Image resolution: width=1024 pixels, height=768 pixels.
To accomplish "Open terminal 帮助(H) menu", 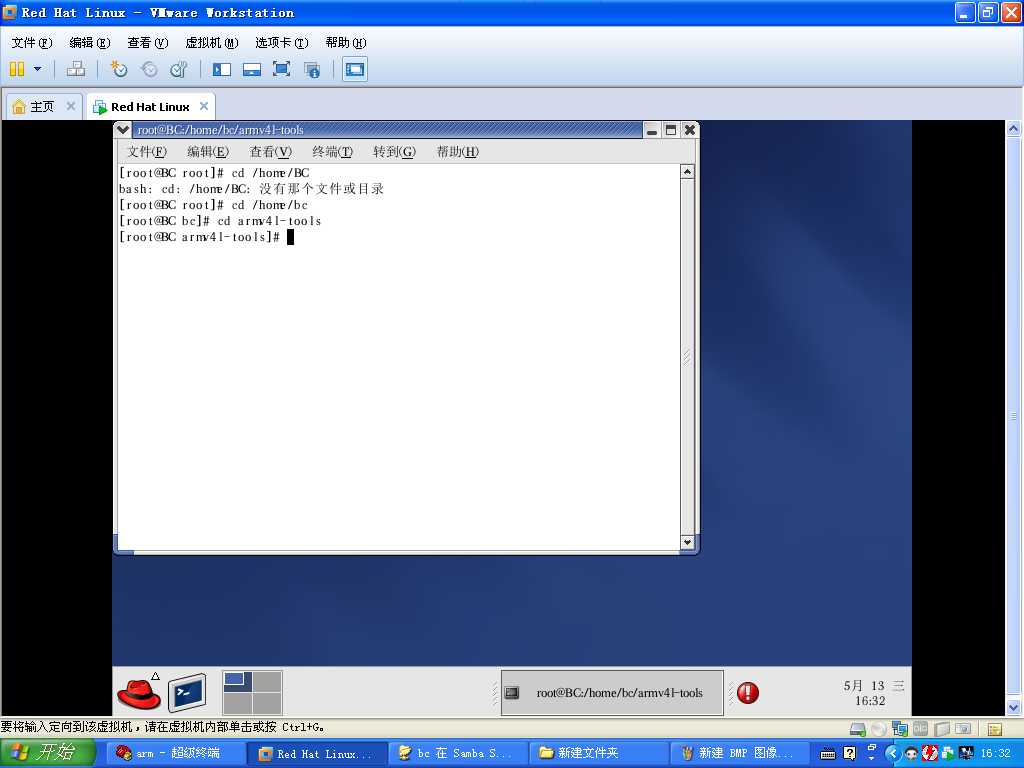I will (x=457, y=152).
